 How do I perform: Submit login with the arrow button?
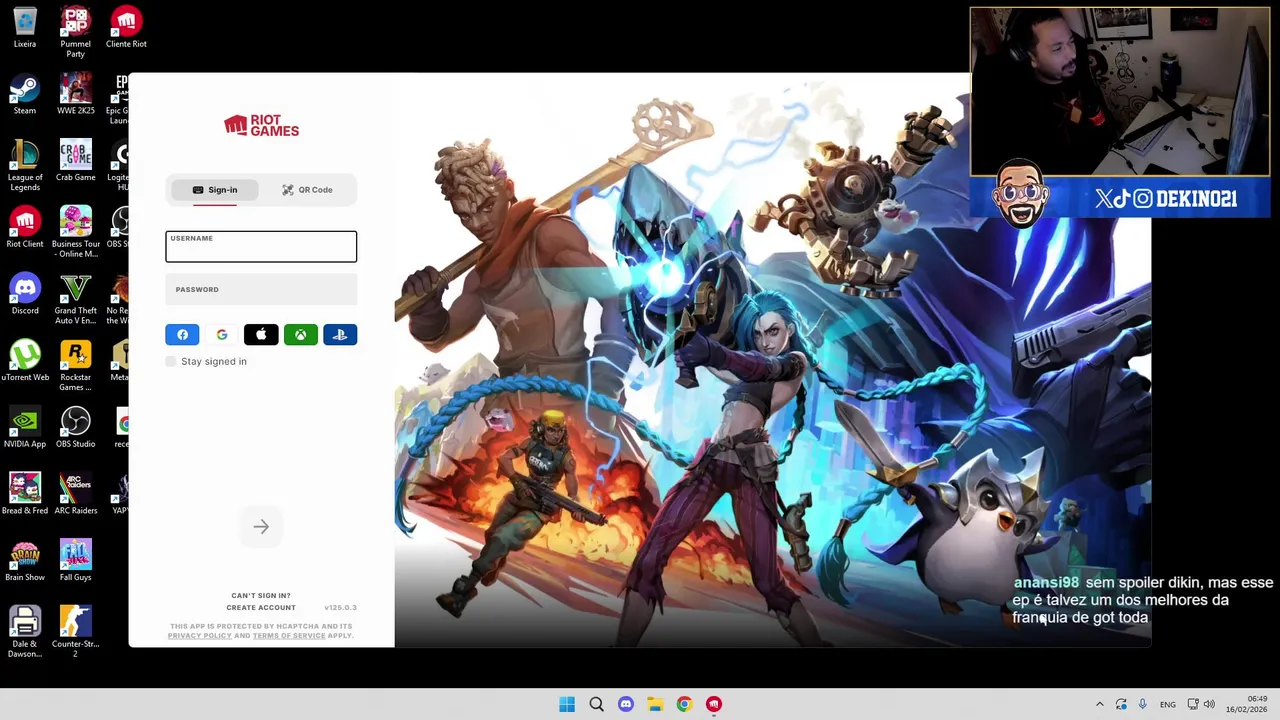click(x=261, y=527)
